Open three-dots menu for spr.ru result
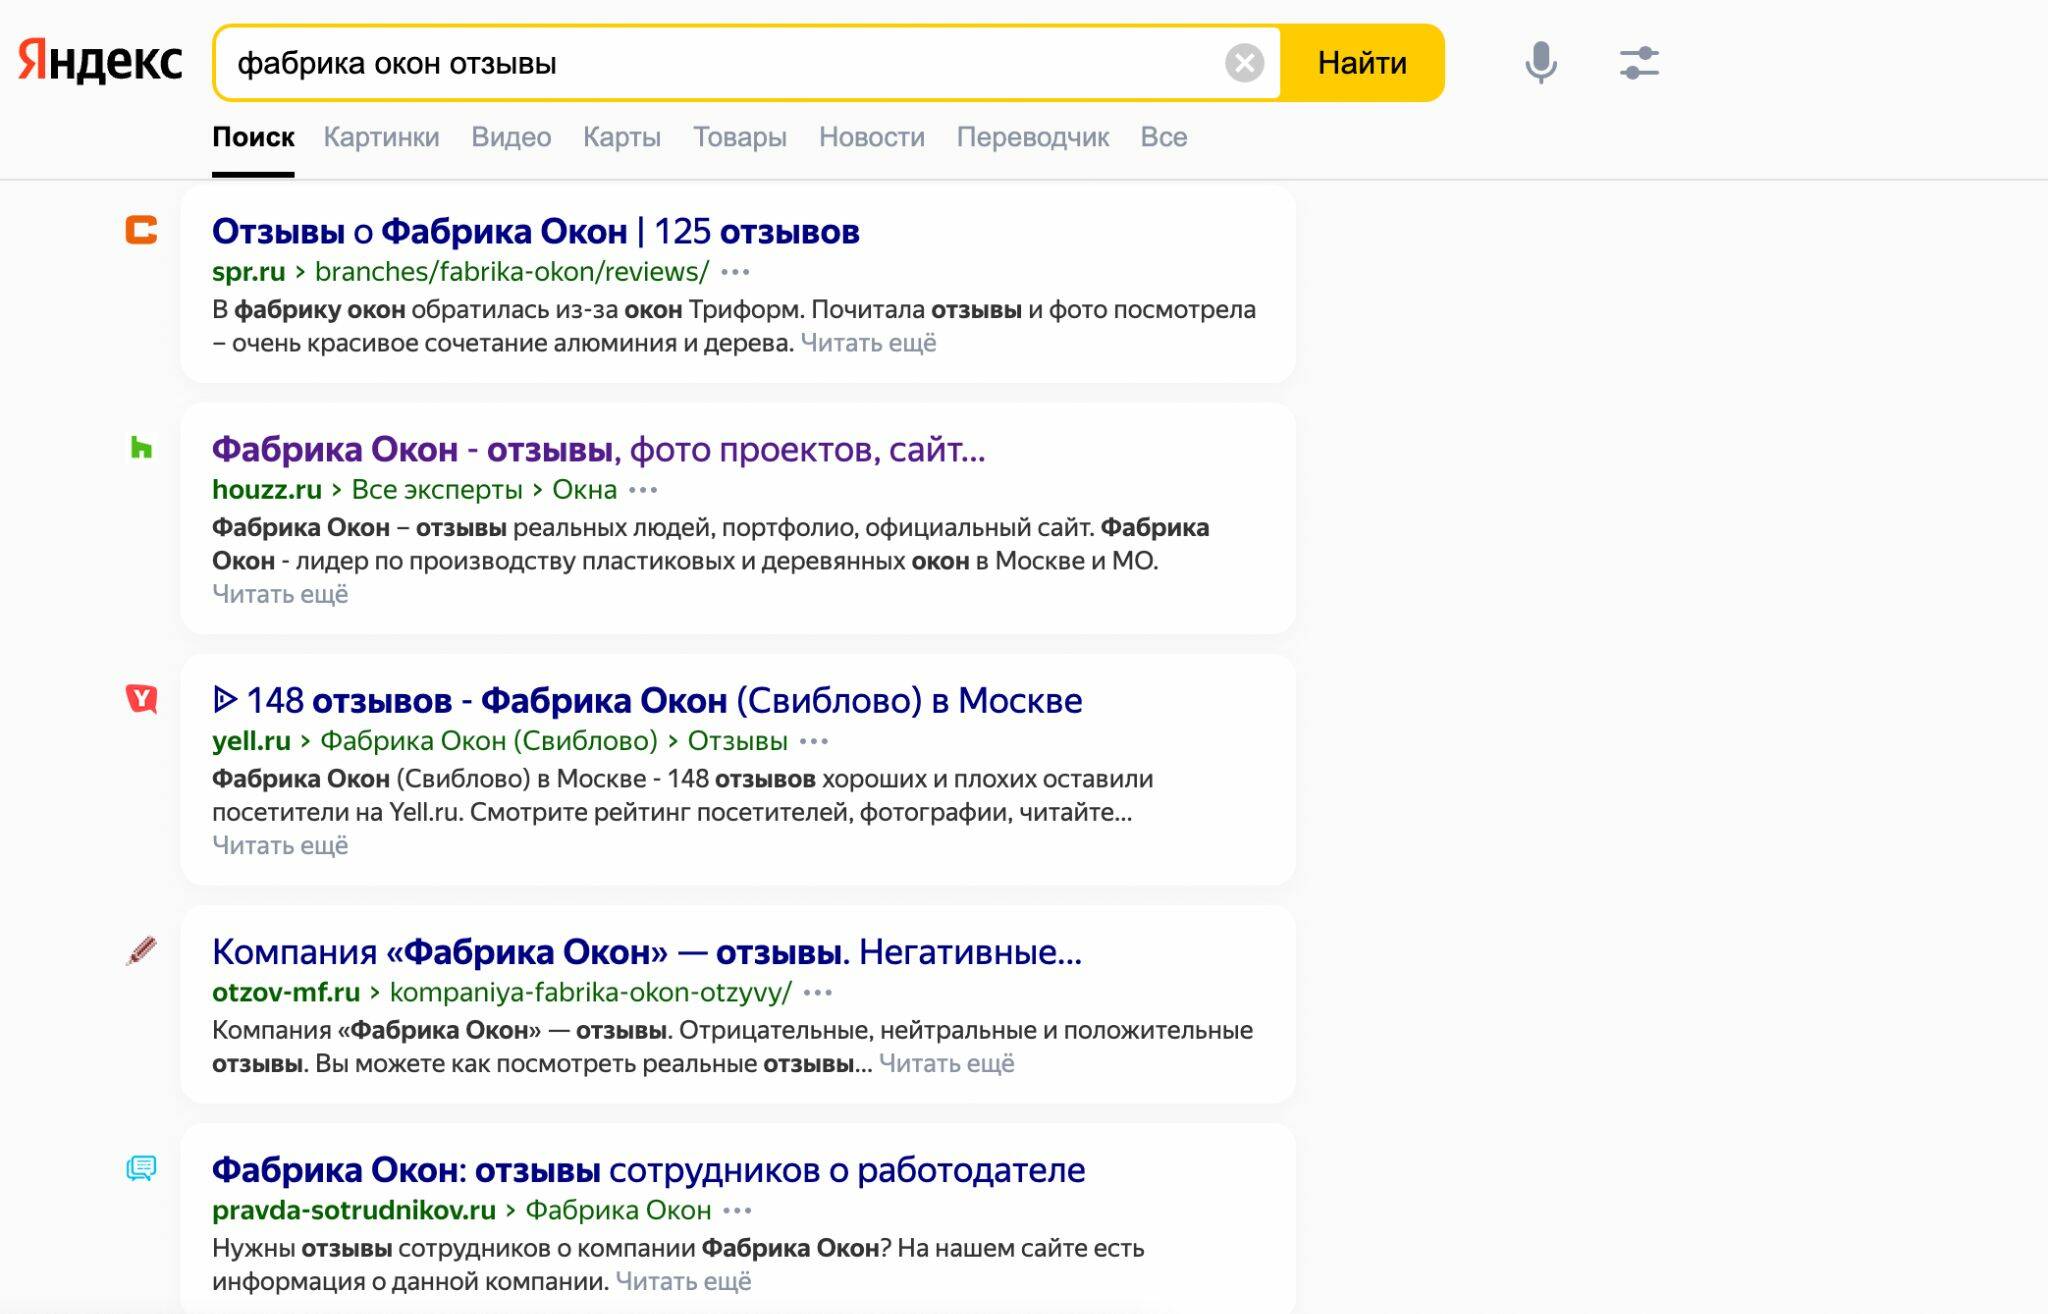 click(735, 272)
